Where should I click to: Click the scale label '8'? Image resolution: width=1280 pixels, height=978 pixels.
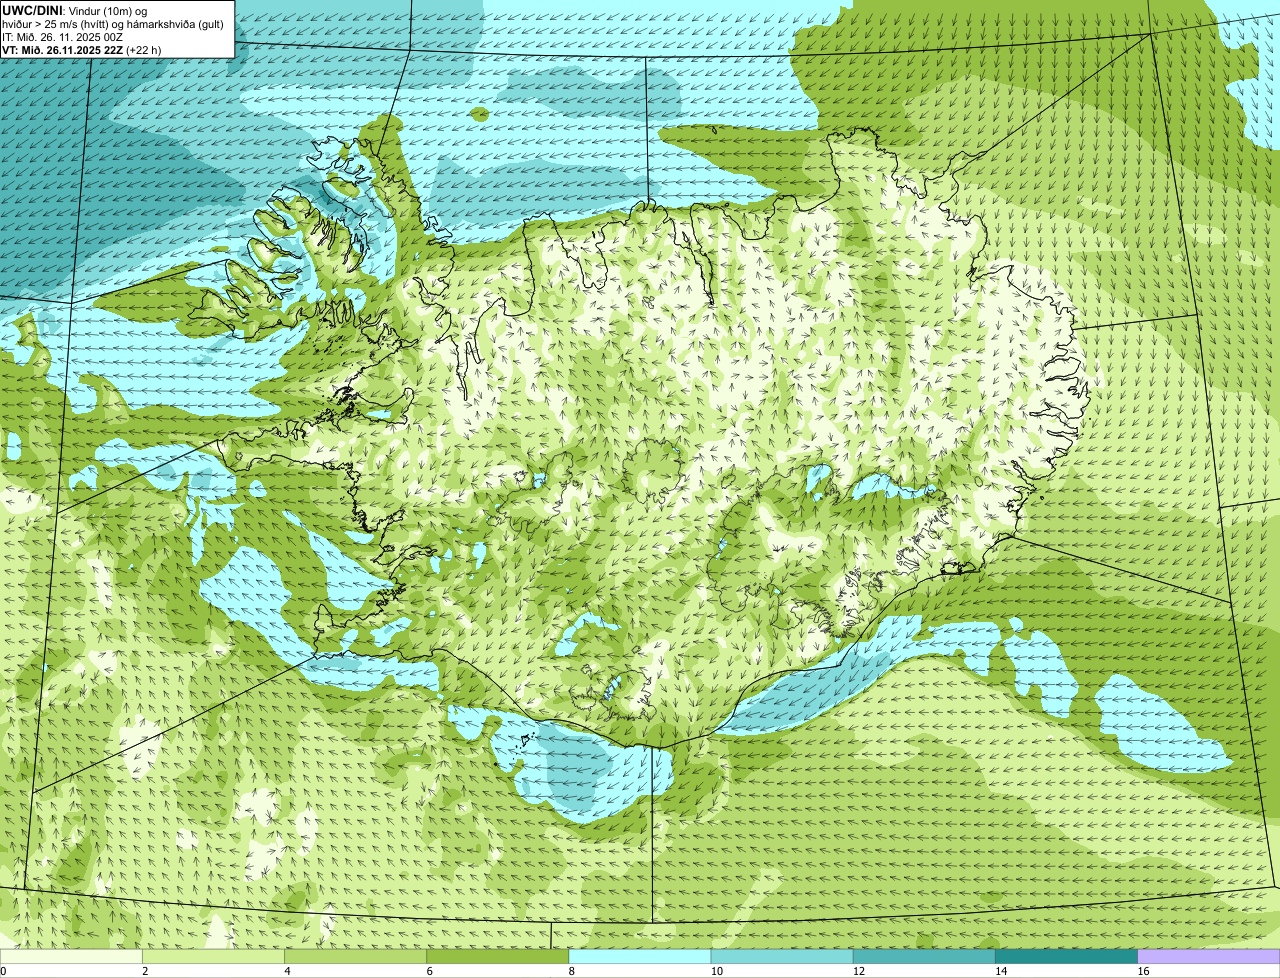(x=572, y=971)
